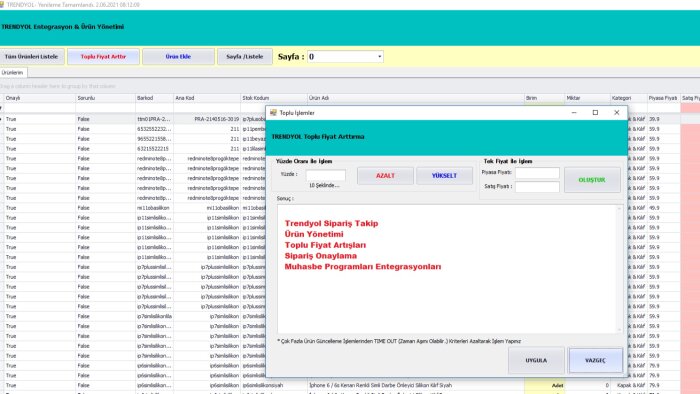Click the Onaylı filter row cell
700x394 pixels.
click(39, 108)
